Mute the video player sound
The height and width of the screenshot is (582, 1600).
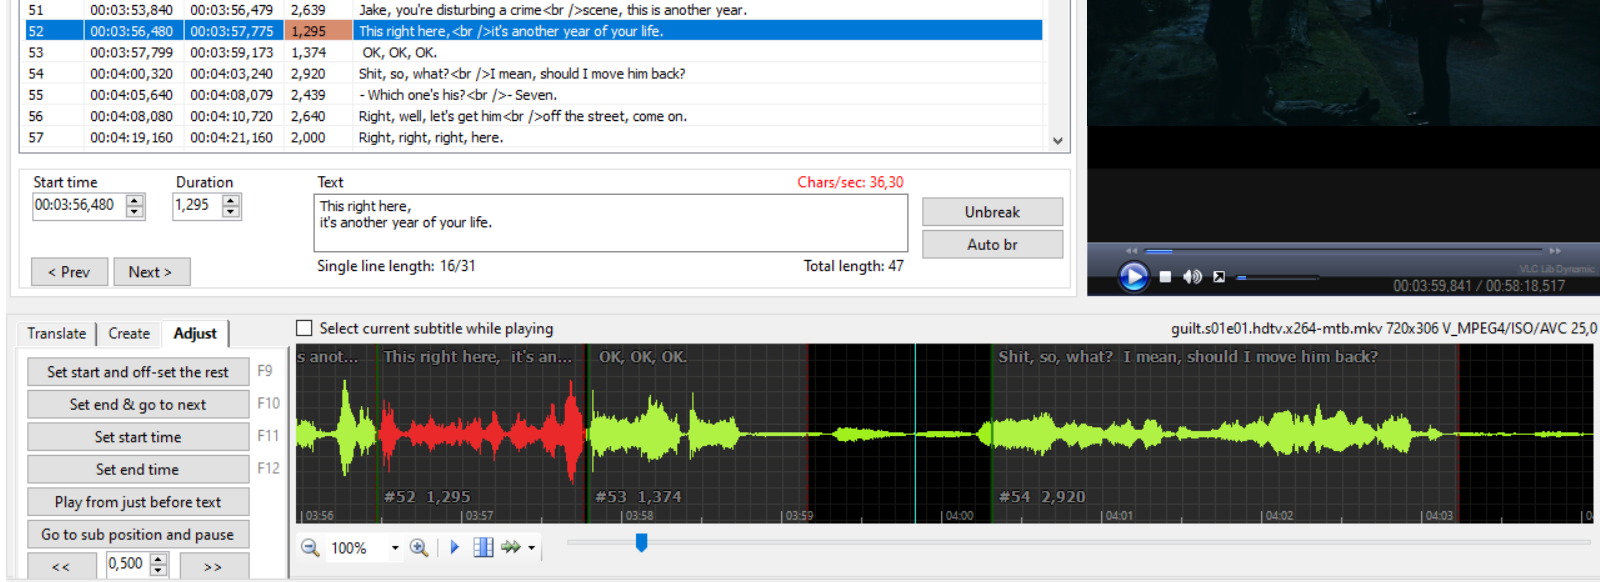(x=1192, y=277)
